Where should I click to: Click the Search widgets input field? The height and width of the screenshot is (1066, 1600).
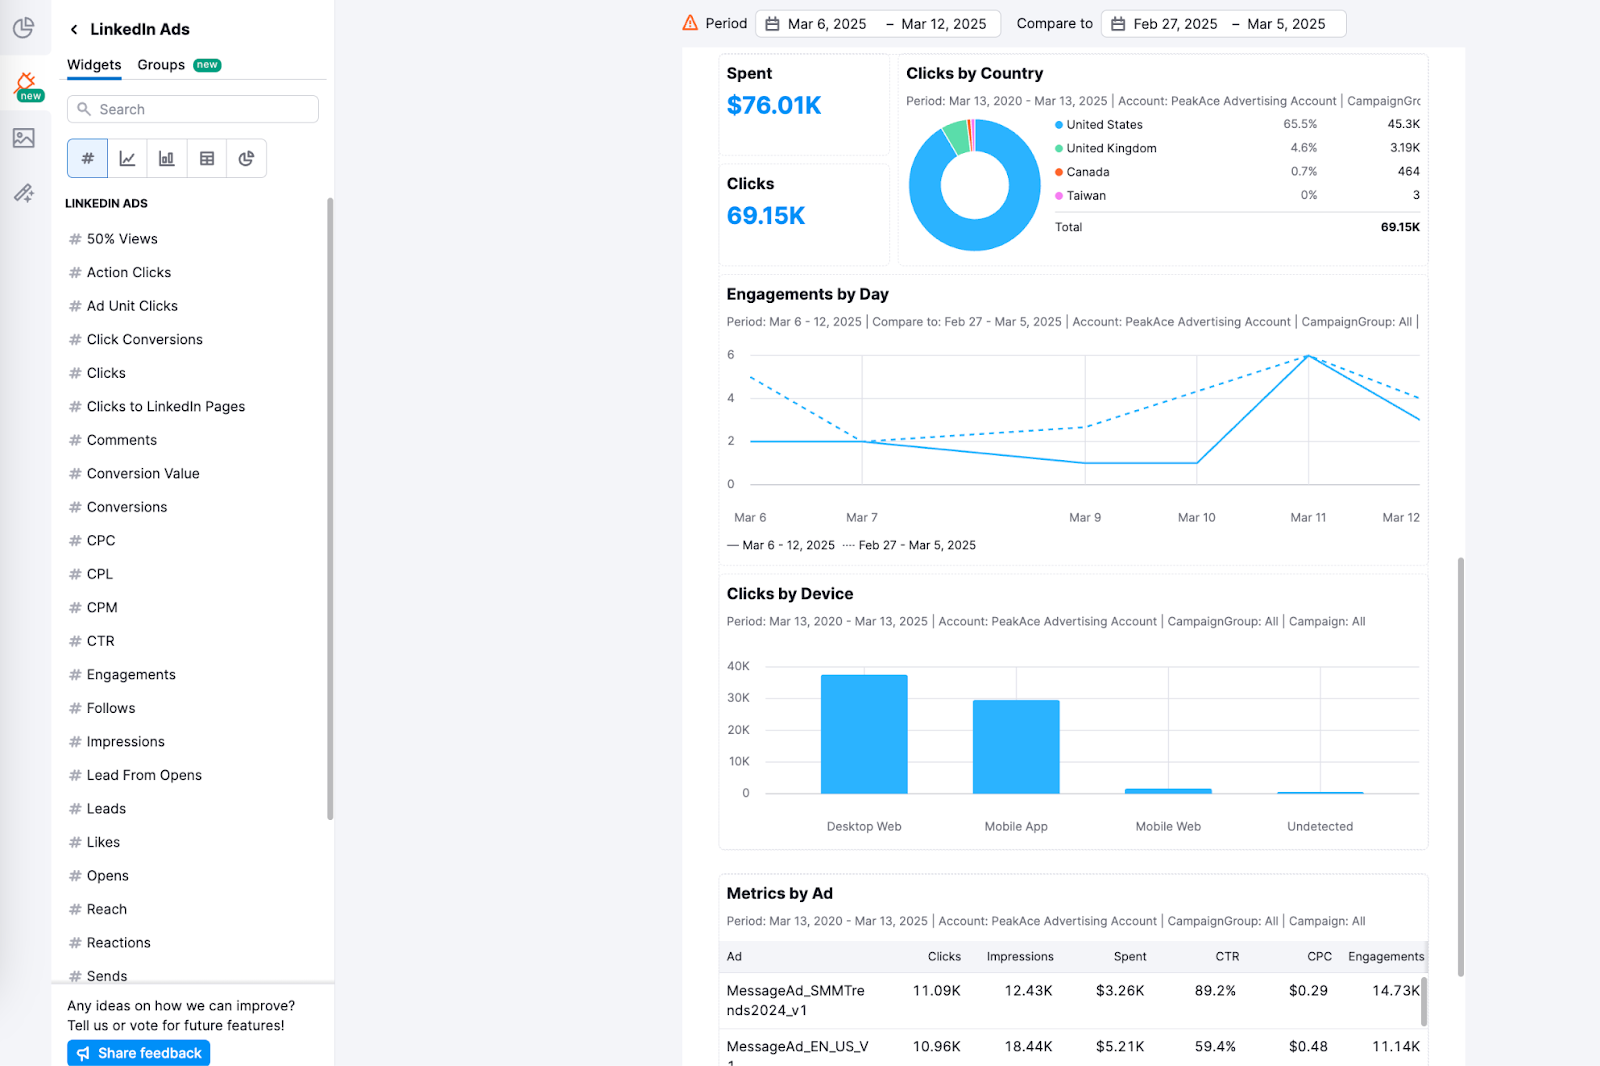coord(192,108)
